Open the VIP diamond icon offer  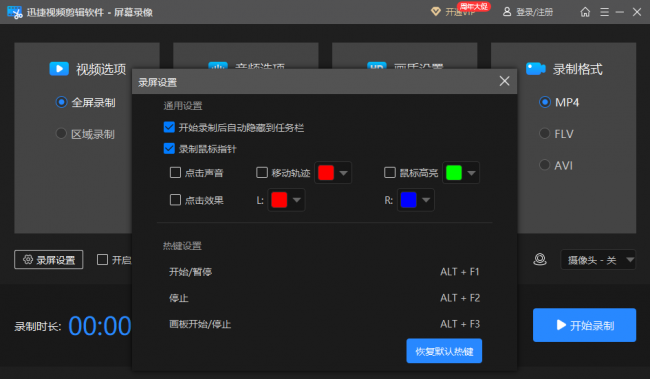436,12
